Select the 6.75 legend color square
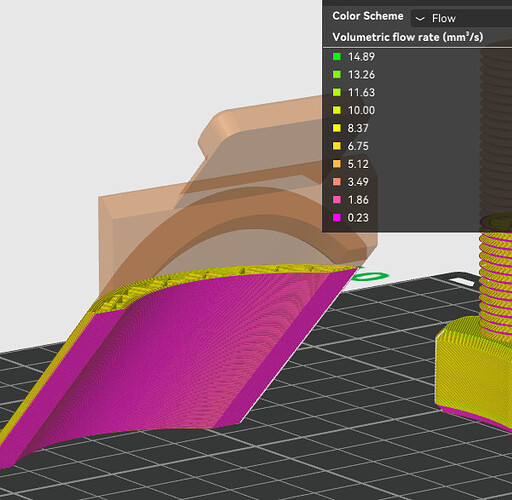Viewport: 512px width, 500px height. click(x=337, y=146)
